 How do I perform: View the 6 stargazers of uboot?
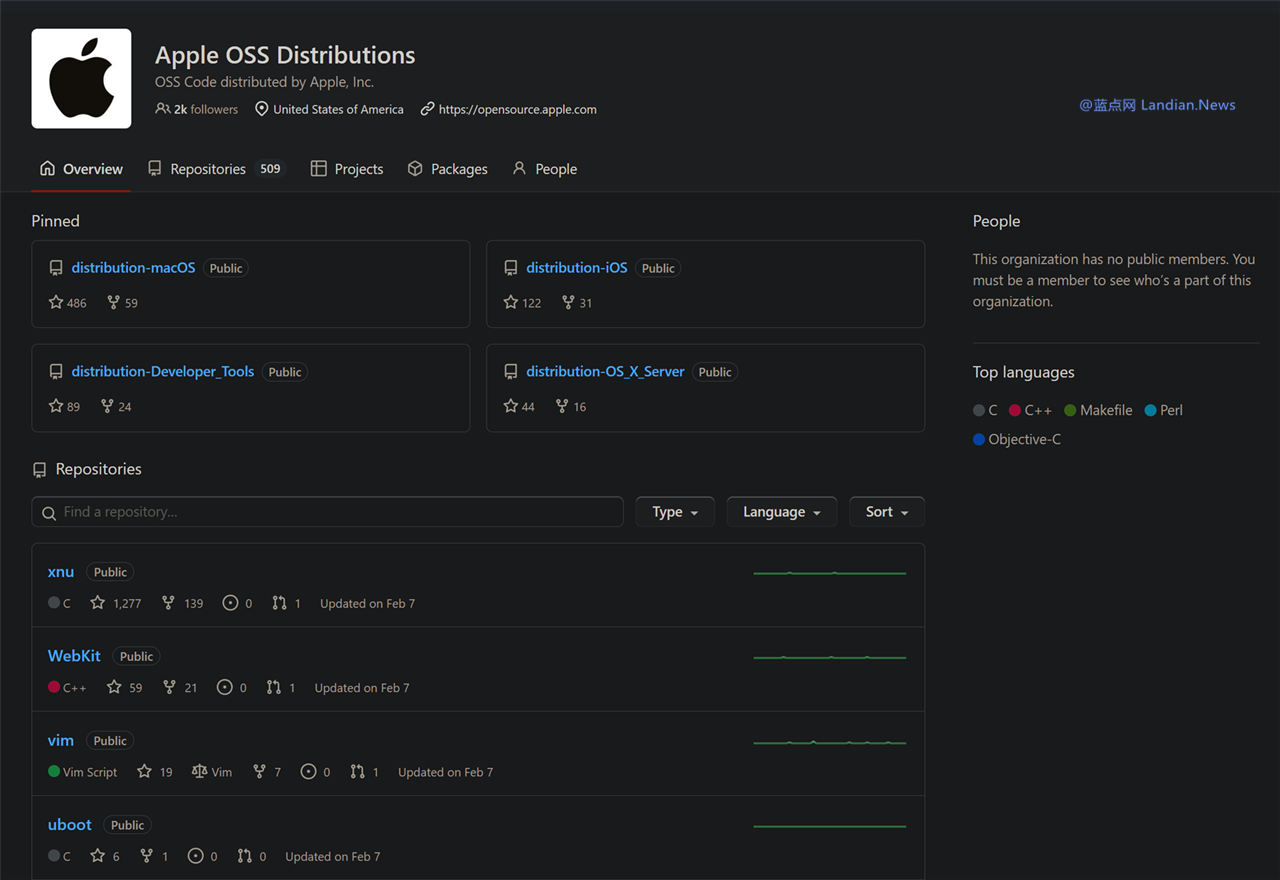[104, 856]
